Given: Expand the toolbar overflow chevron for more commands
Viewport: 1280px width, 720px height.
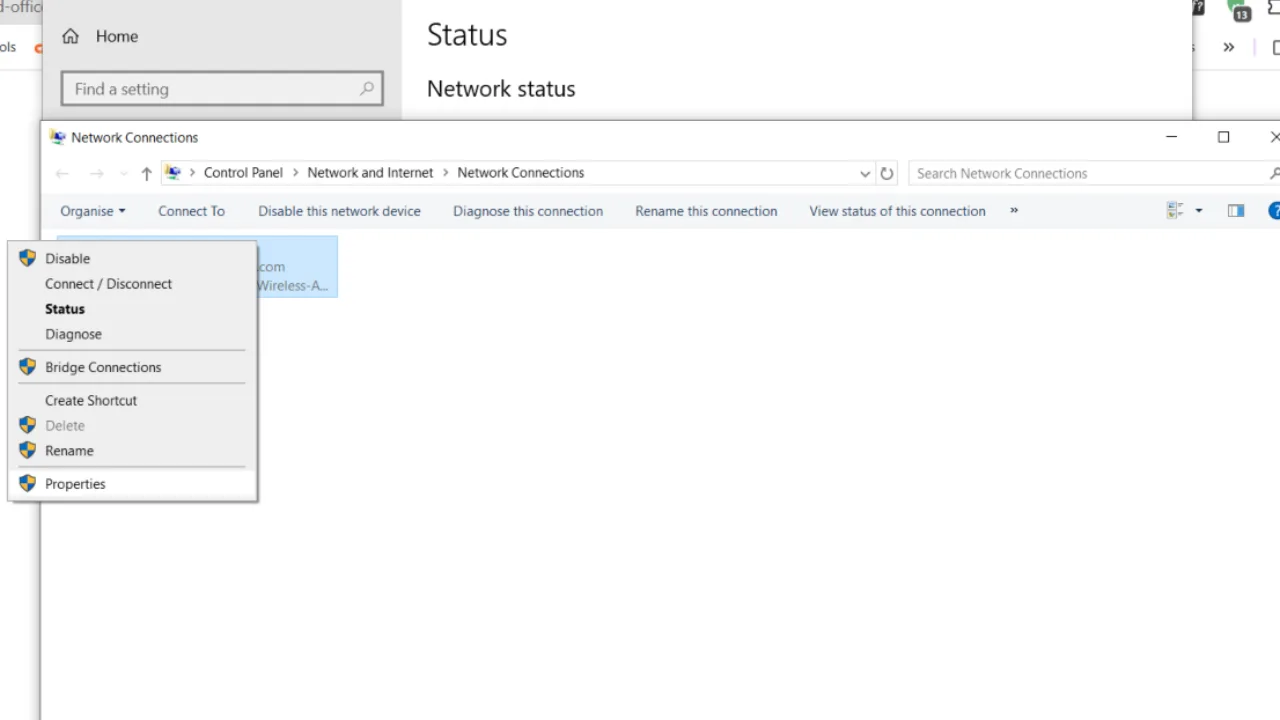Looking at the screenshot, I should (x=1013, y=211).
